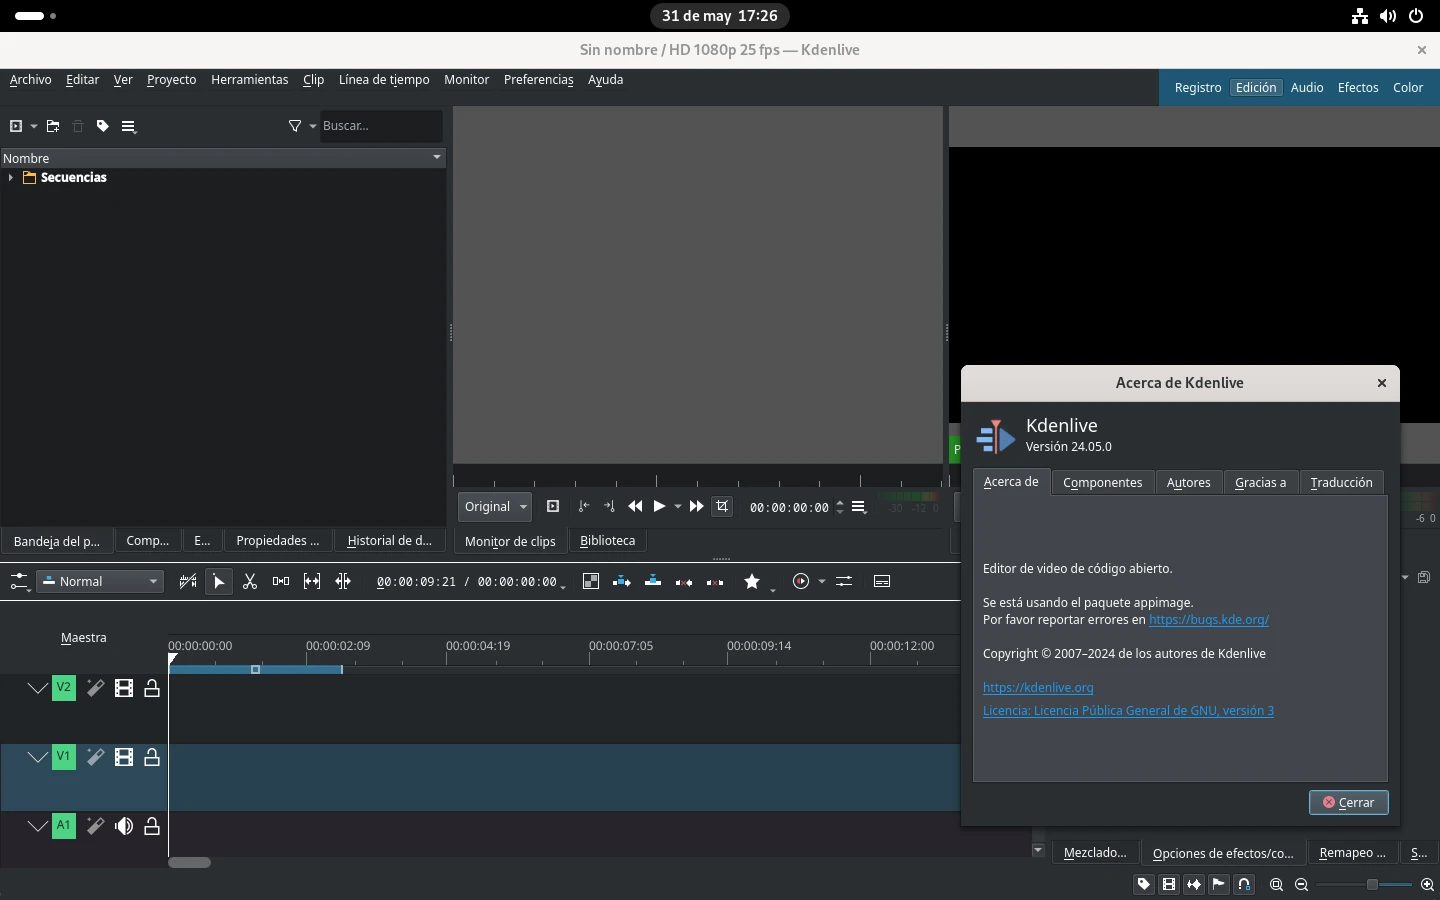This screenshot has width=1440, height=900.
Task: Collapse track A1 chevron
Action: [37, 826]
